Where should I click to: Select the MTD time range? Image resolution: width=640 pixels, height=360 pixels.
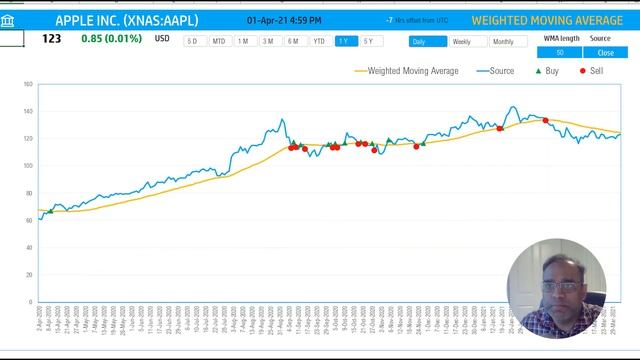coord(220,41)
